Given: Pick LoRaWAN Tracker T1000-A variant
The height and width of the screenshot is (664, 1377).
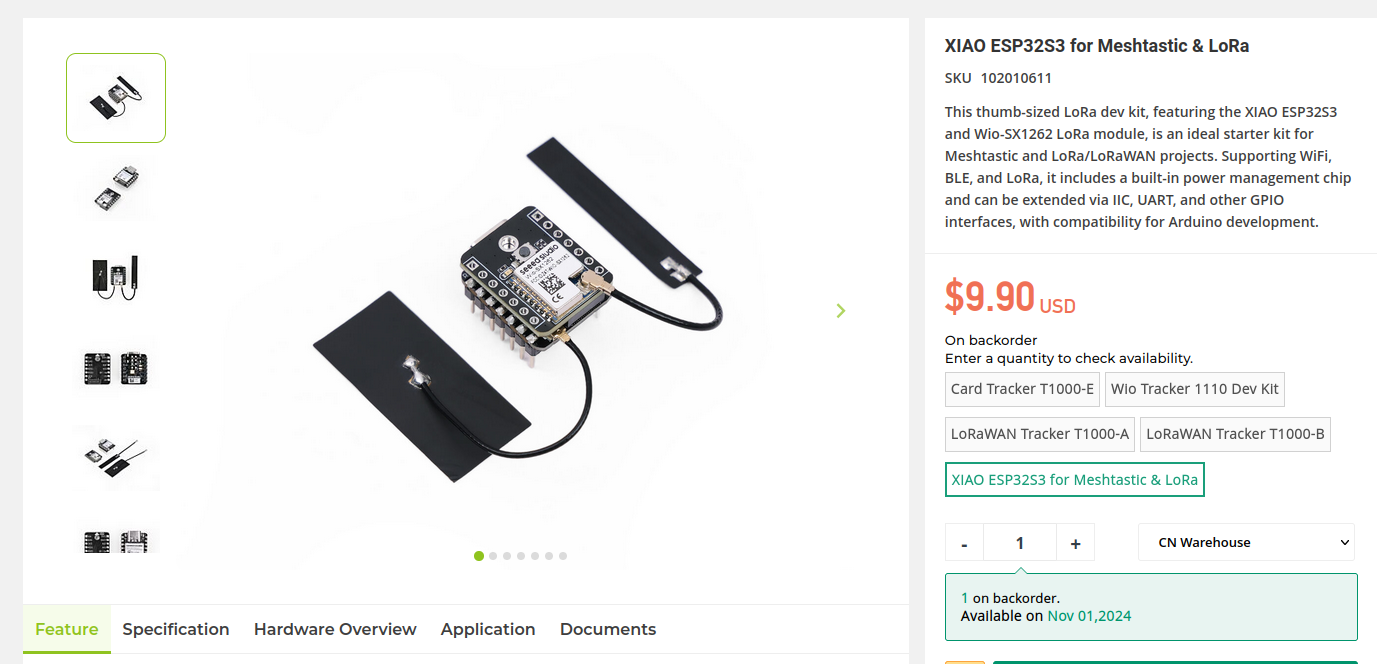Looking at the screenshot, I should 1040,434.
